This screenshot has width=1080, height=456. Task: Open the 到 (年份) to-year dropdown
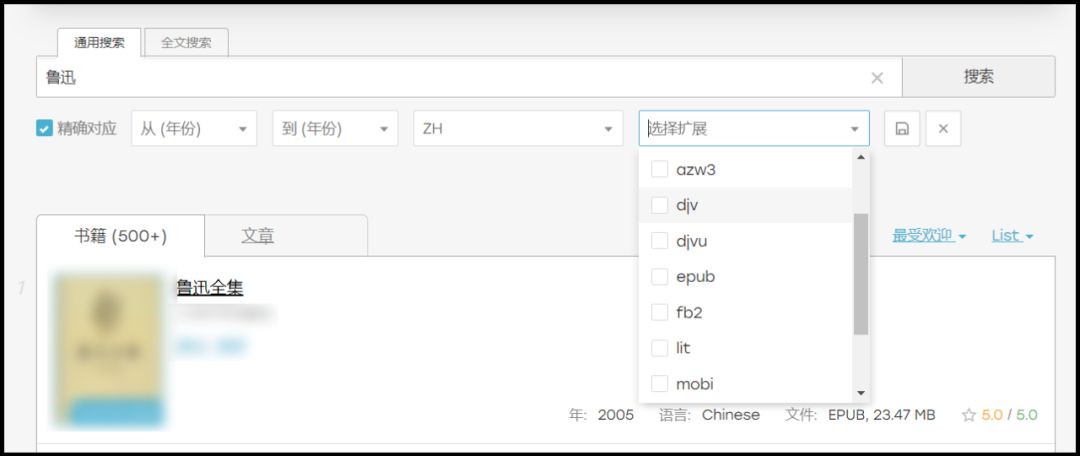coord(335,129)
